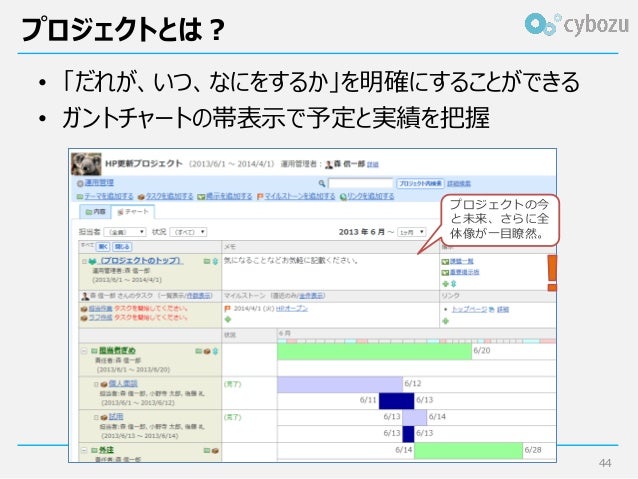The width and height of the screenshot is (638, 479).
Task: Click inside the project search field
Action: tap(361, 184)
